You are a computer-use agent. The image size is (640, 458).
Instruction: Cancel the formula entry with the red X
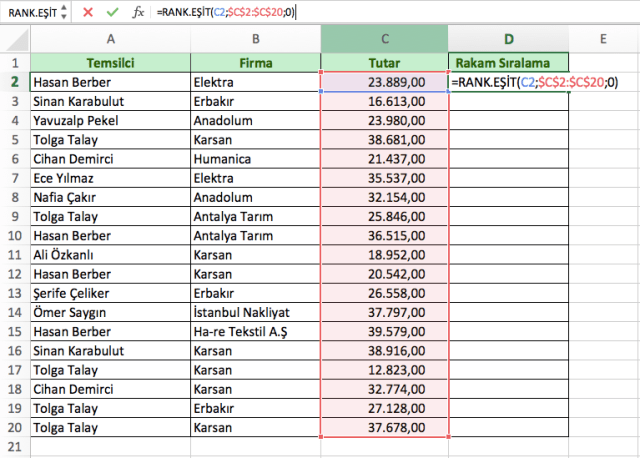point(88,12)
